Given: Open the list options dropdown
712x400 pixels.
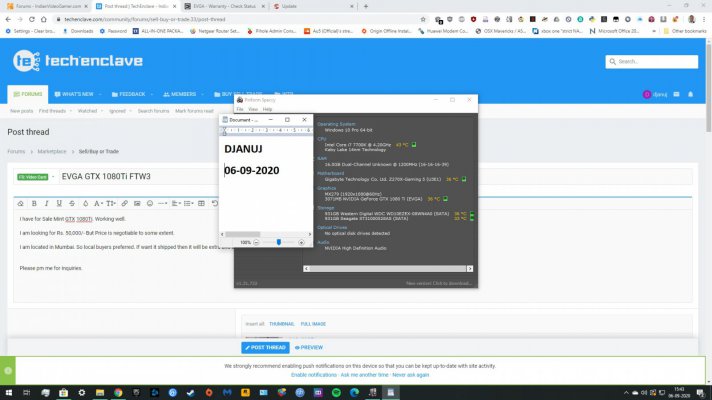Looking at the screenshot, I should click(188, 203).
